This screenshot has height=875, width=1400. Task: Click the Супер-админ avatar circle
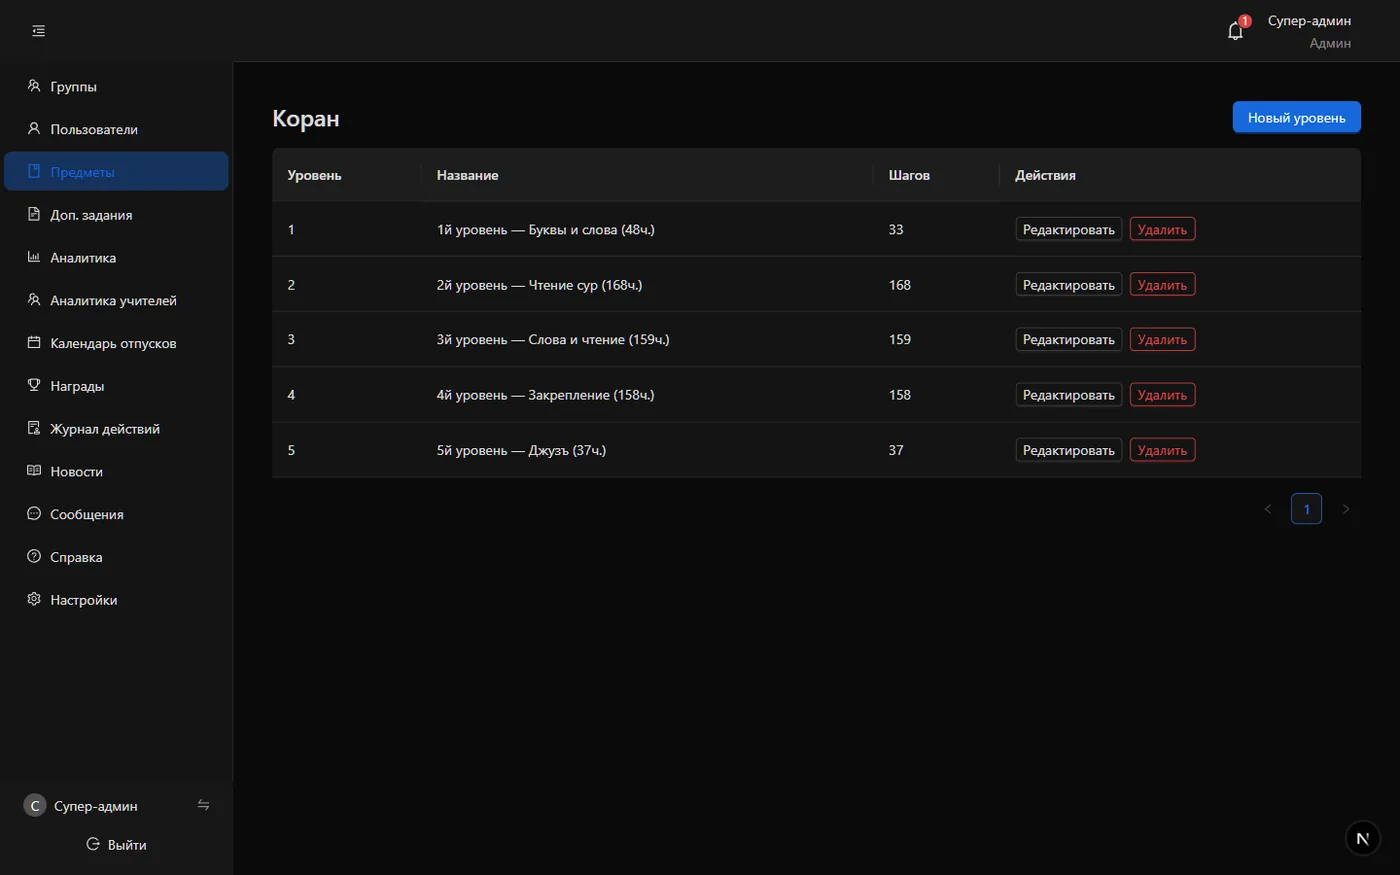coord(35,806)
